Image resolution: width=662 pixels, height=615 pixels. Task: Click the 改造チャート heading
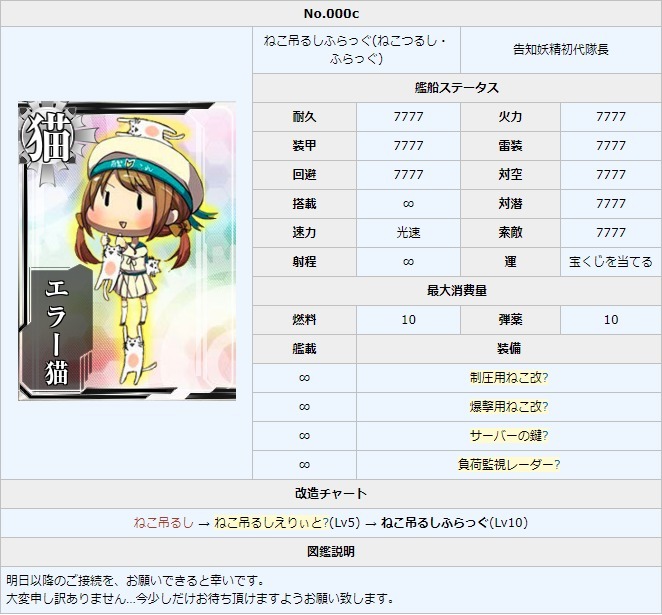click(x=331, y=493)
